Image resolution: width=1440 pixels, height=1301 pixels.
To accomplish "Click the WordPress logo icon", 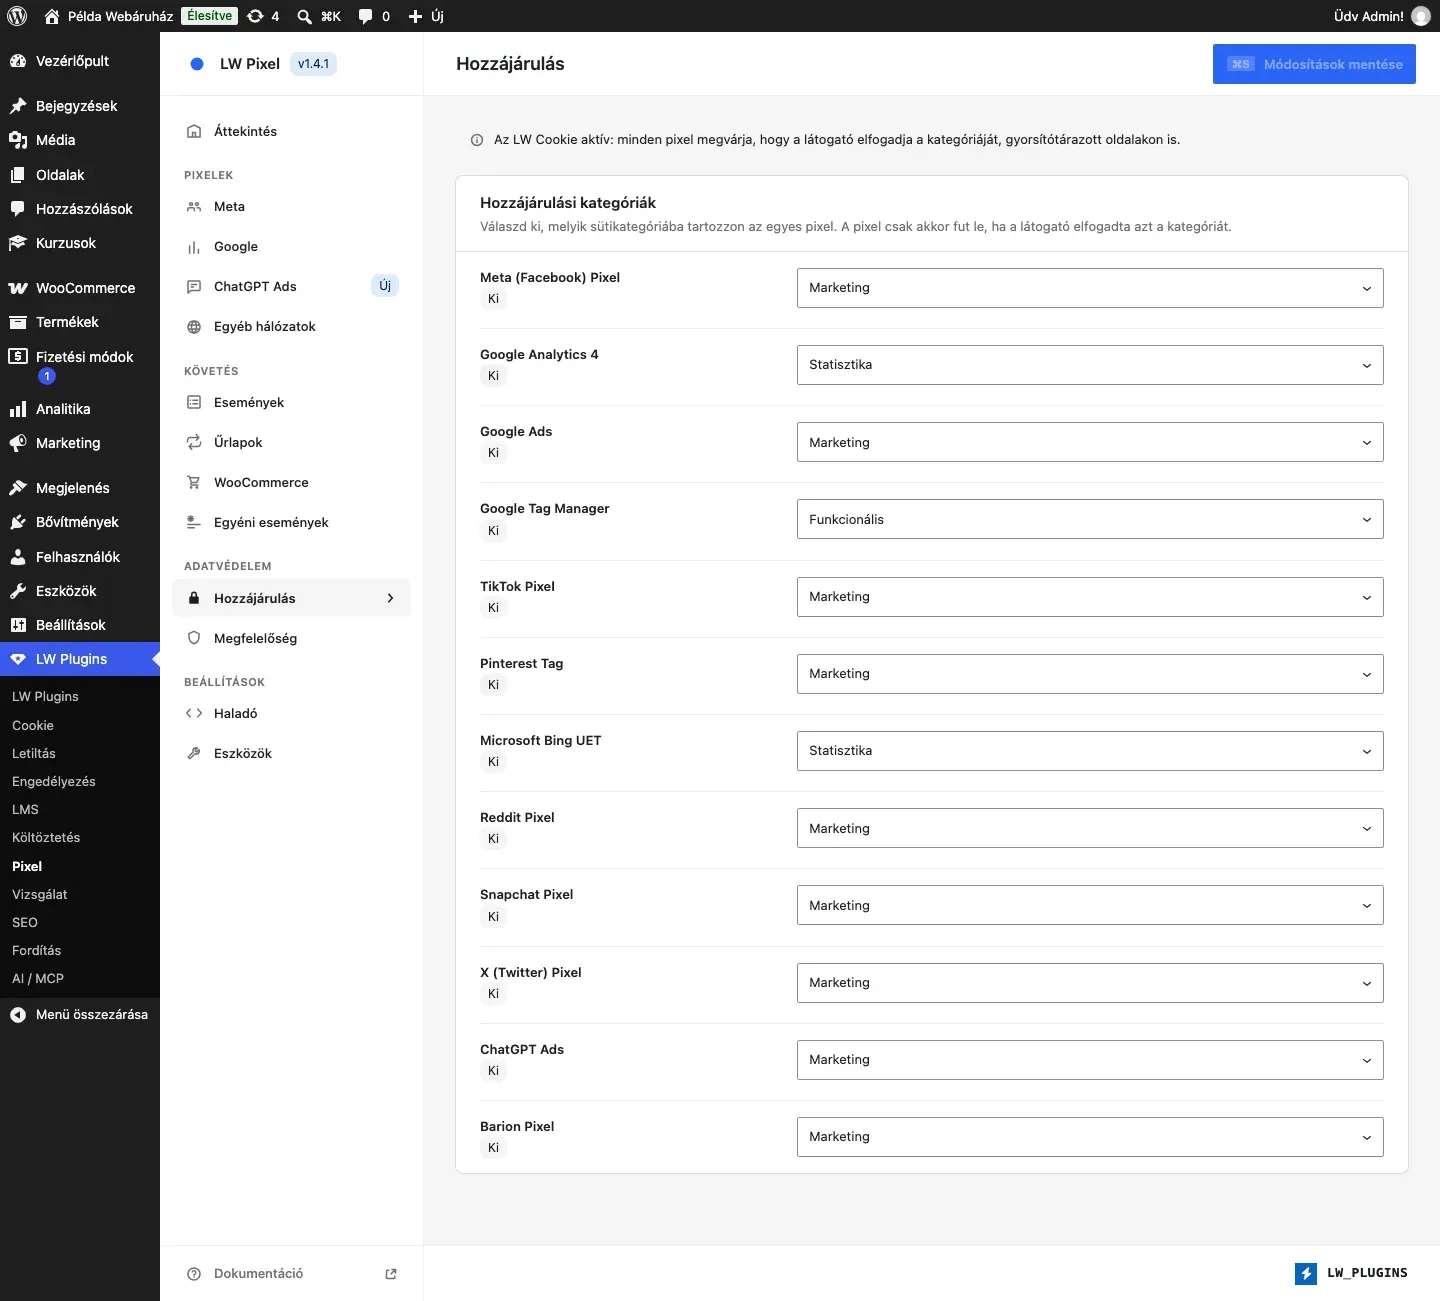I will click(x=17, y=16).
